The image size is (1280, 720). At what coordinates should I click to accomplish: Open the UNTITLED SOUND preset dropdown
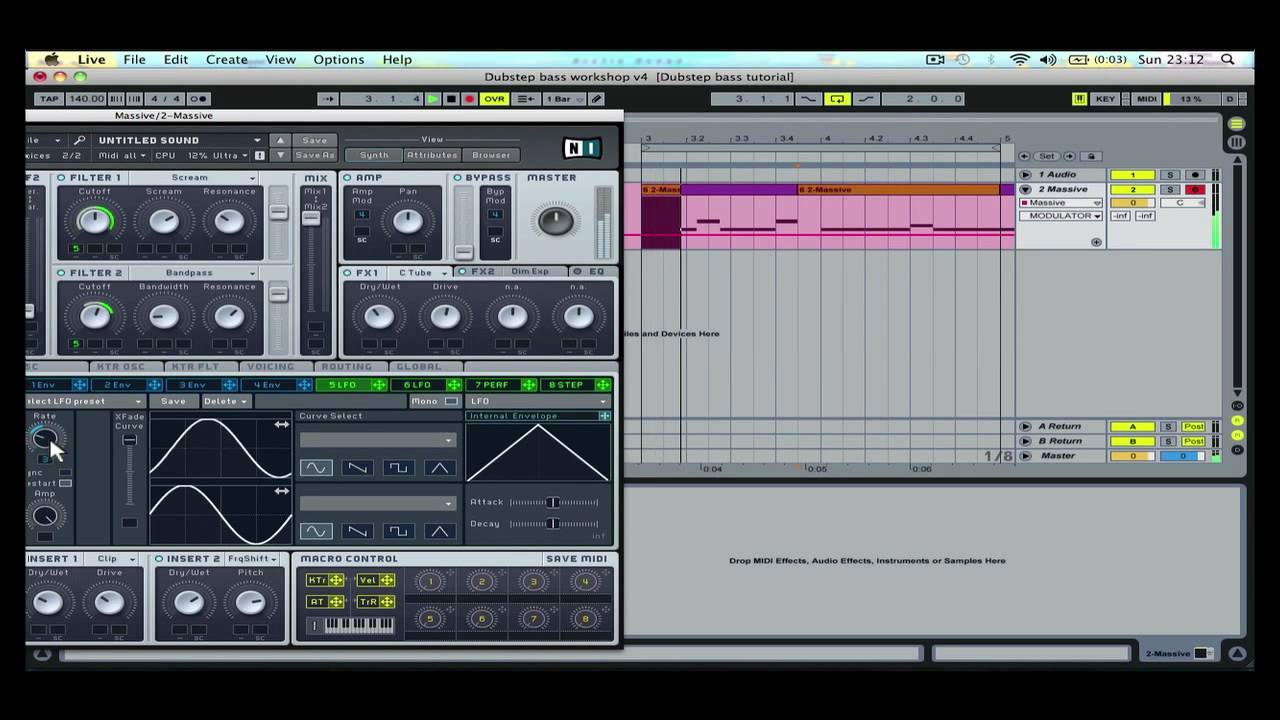178,140
